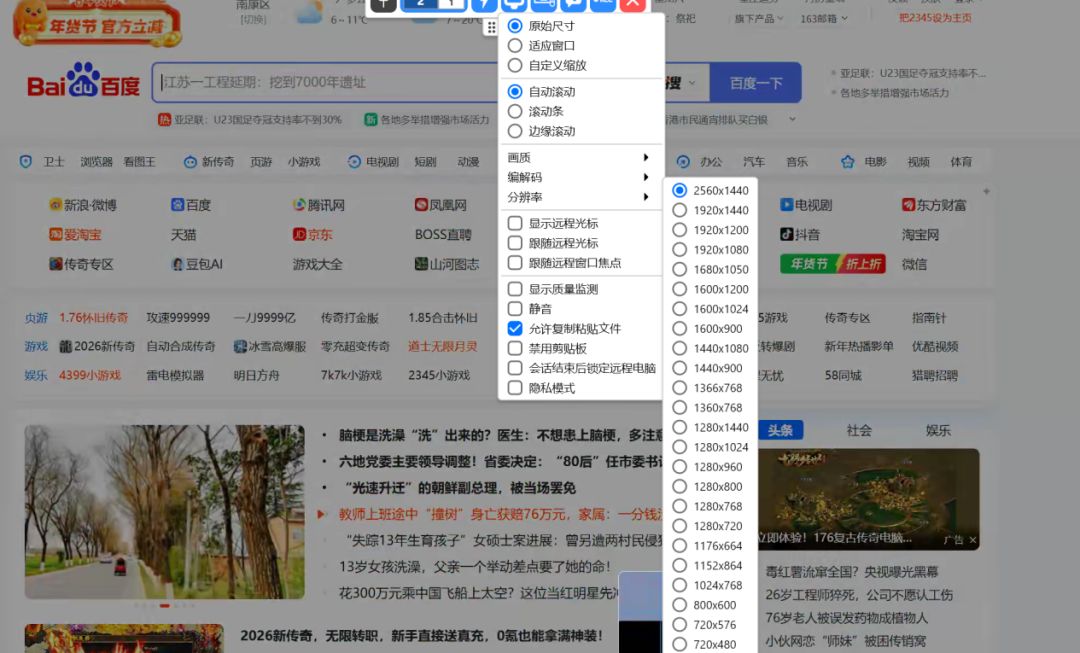Screen dimensions: 1080x653
Task: Click the Baidu logo
Action: [83, 81]
